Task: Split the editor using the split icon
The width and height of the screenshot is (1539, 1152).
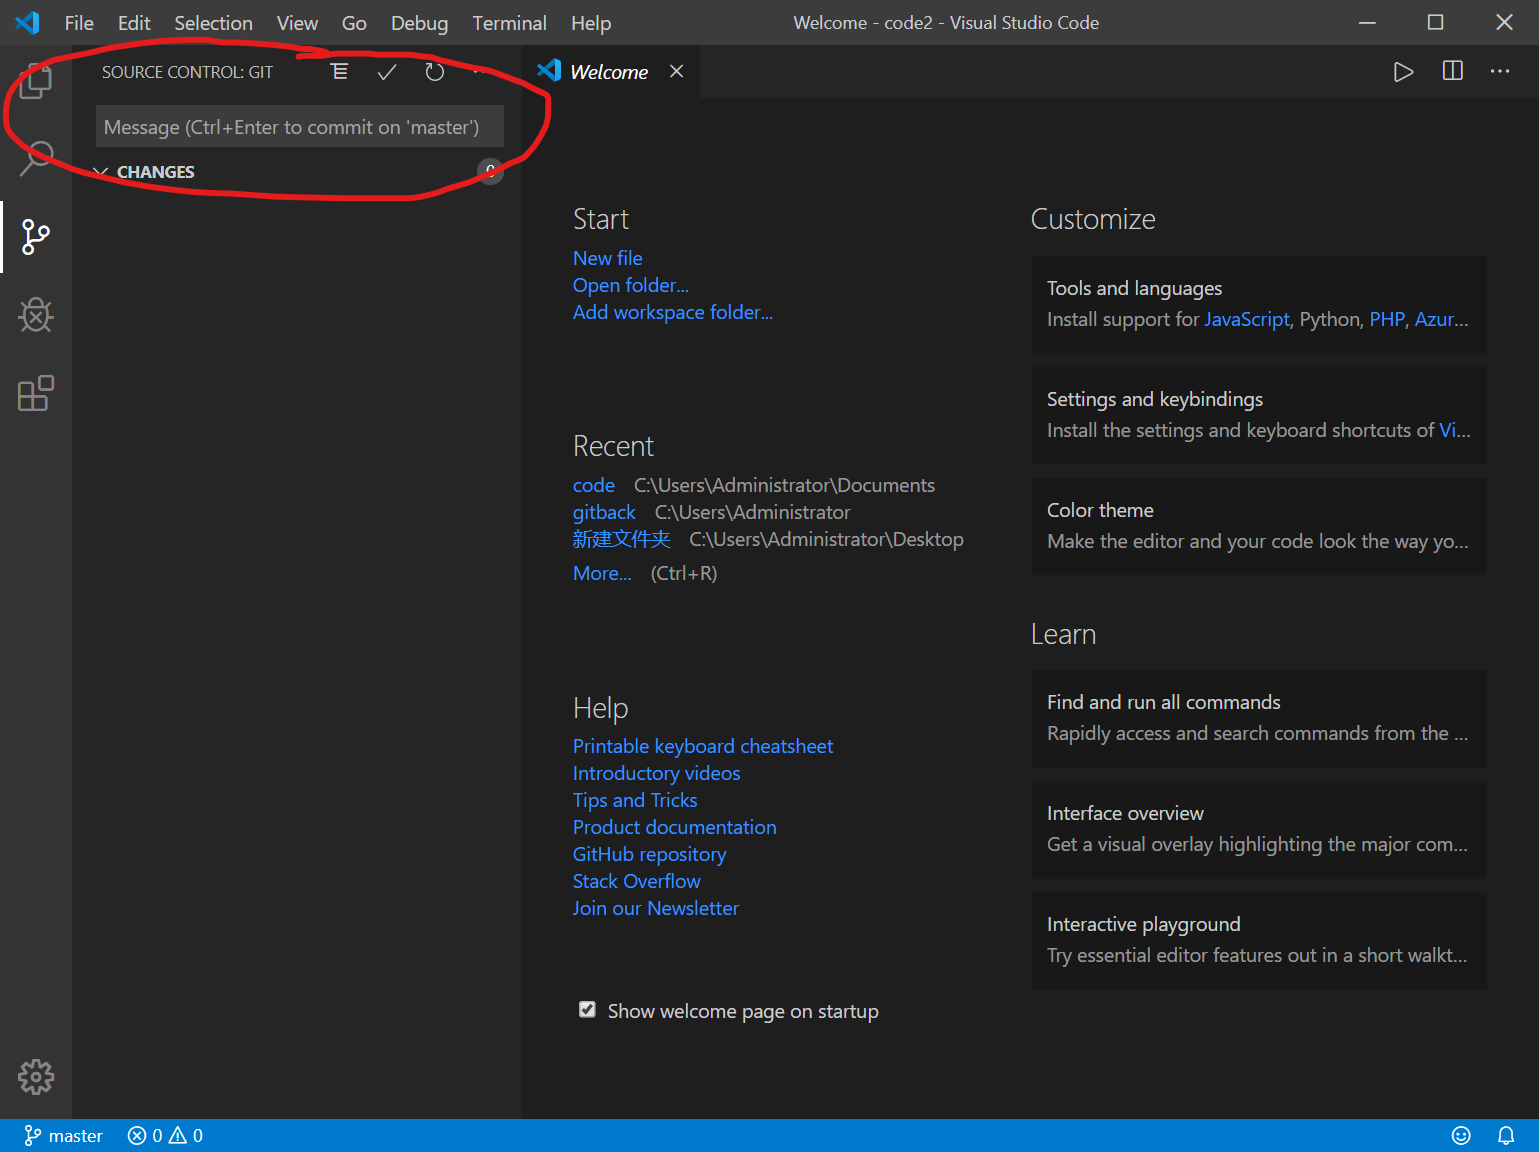Action: (x=1451, y=71)
